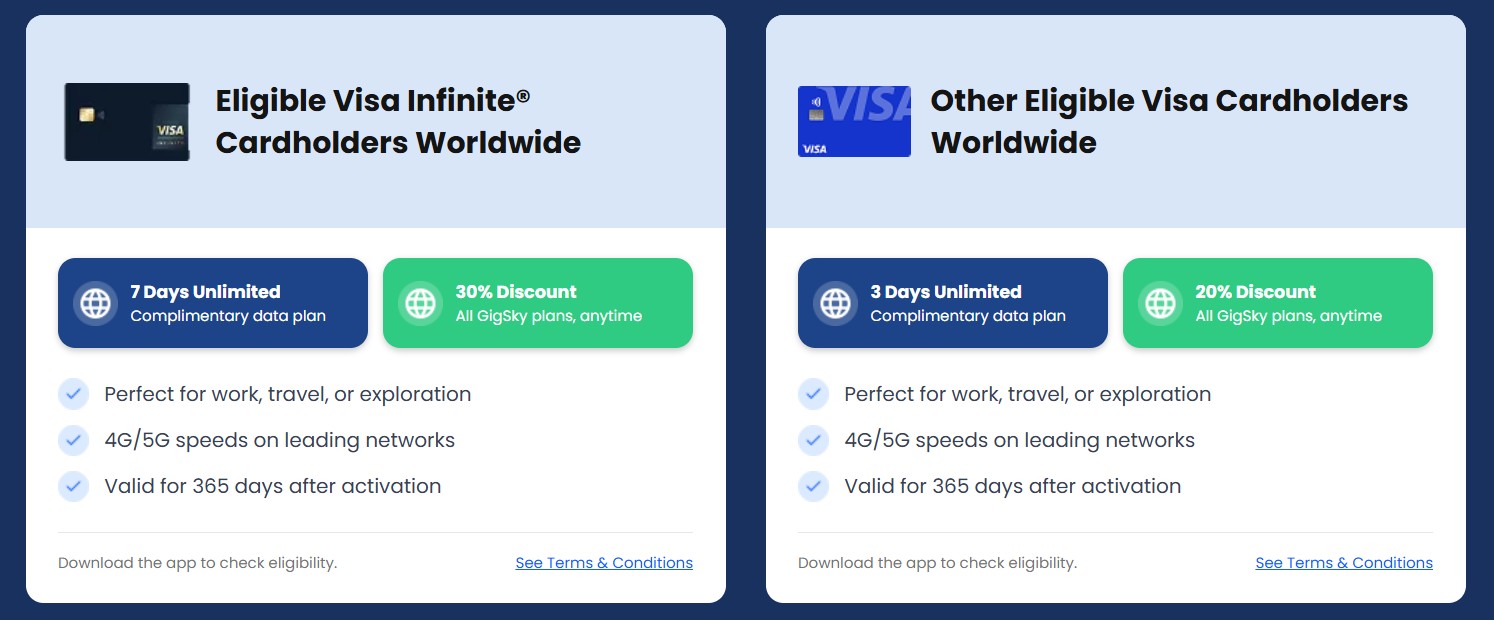The image size is (1494, 620).
Task: Click checkmark beside right card's 4G/5G speeds line
Action: [814, 440]
